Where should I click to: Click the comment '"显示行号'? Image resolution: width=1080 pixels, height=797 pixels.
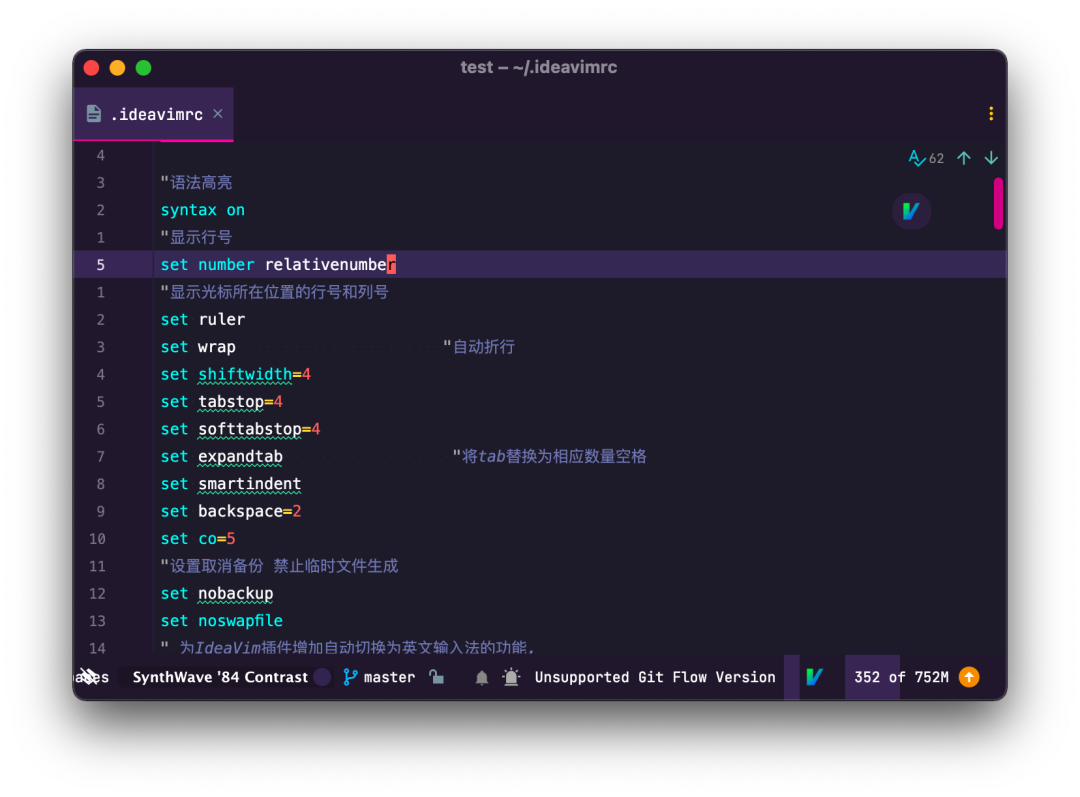click(x=196, y=238)
